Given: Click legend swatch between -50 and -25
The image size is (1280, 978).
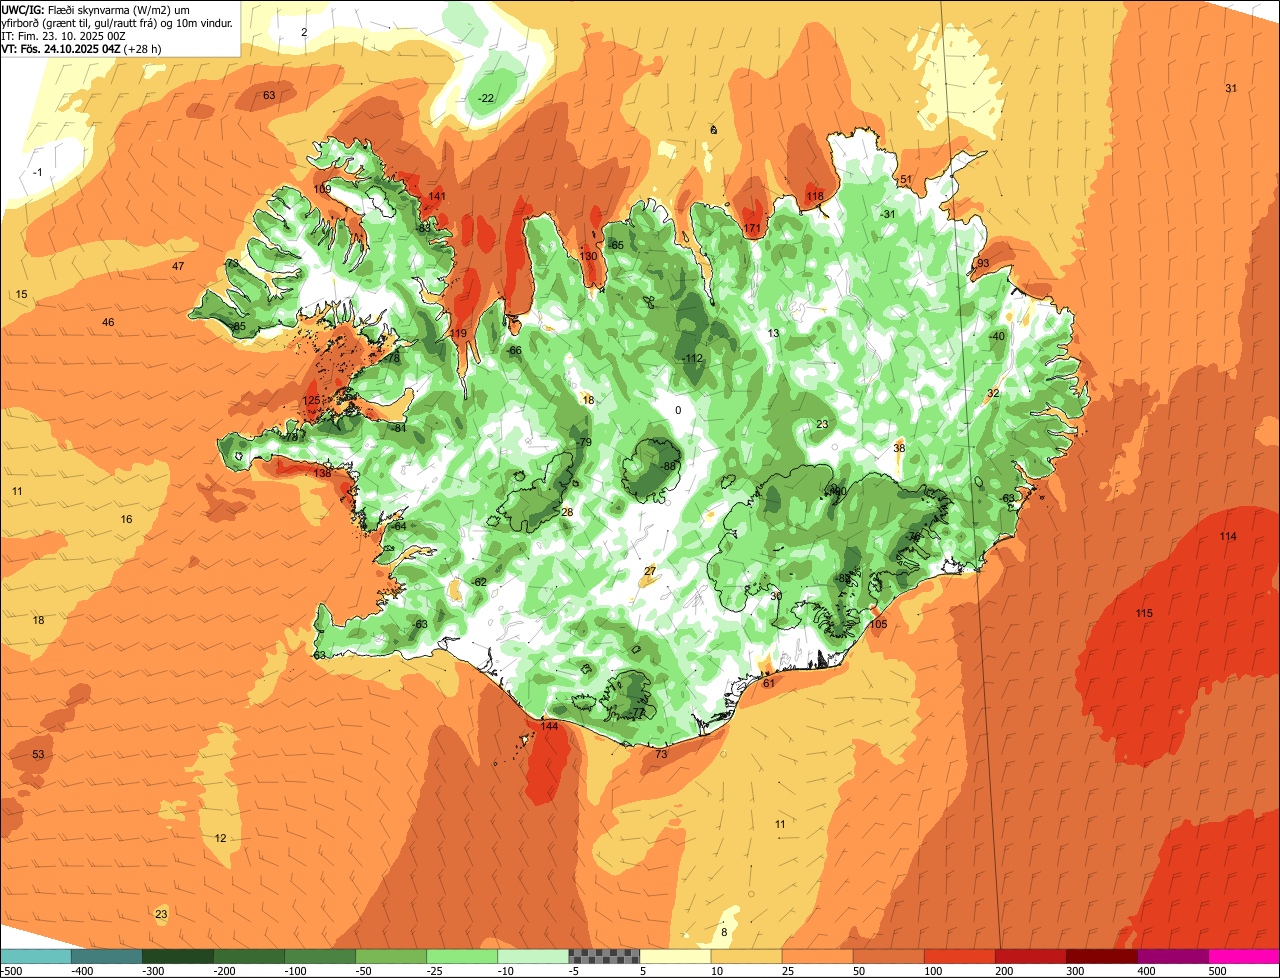Looking at the screenshot, I should coord(391,956).
